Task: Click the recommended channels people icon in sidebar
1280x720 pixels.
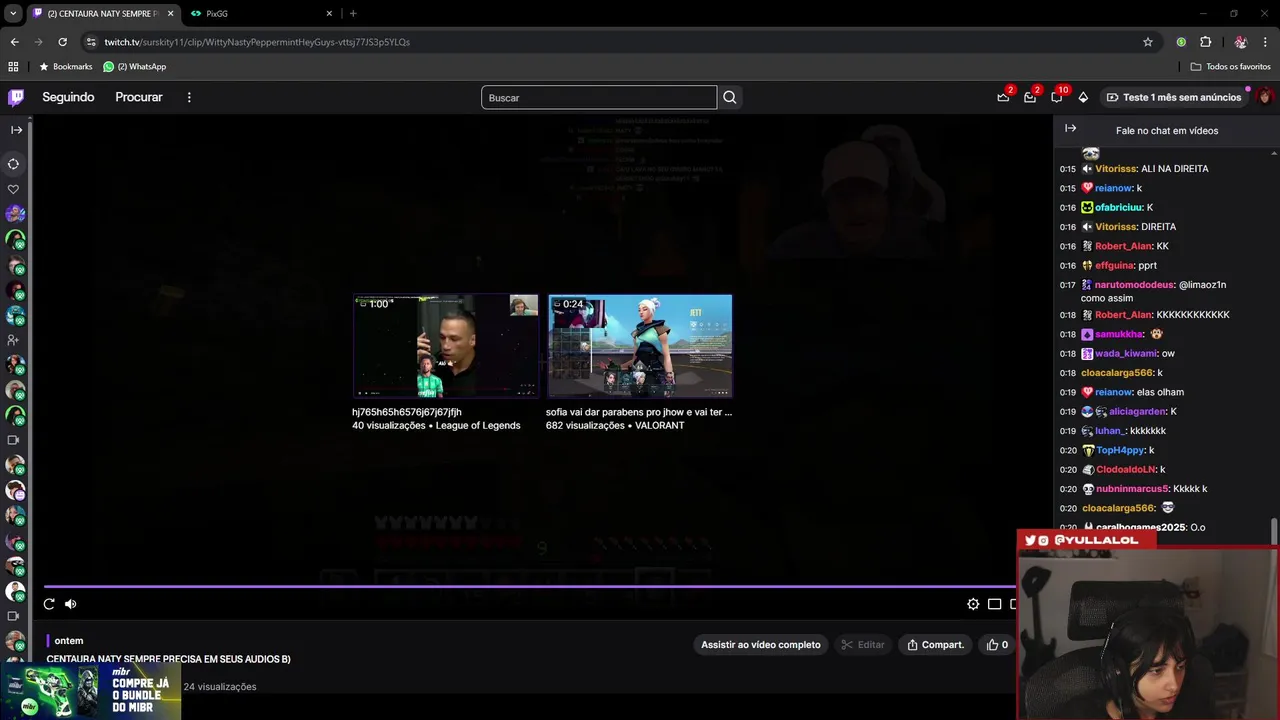Action: coord(14,340)
